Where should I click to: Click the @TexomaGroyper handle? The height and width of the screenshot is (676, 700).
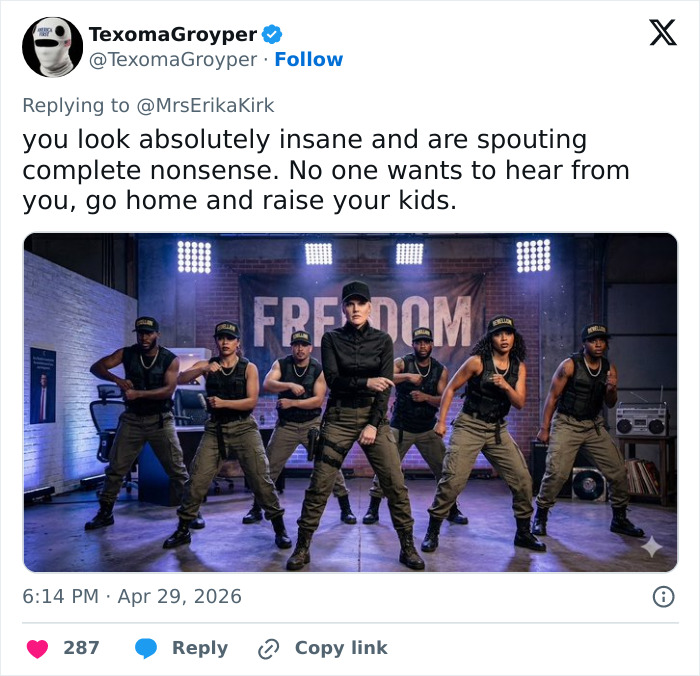tap(173, 60)
